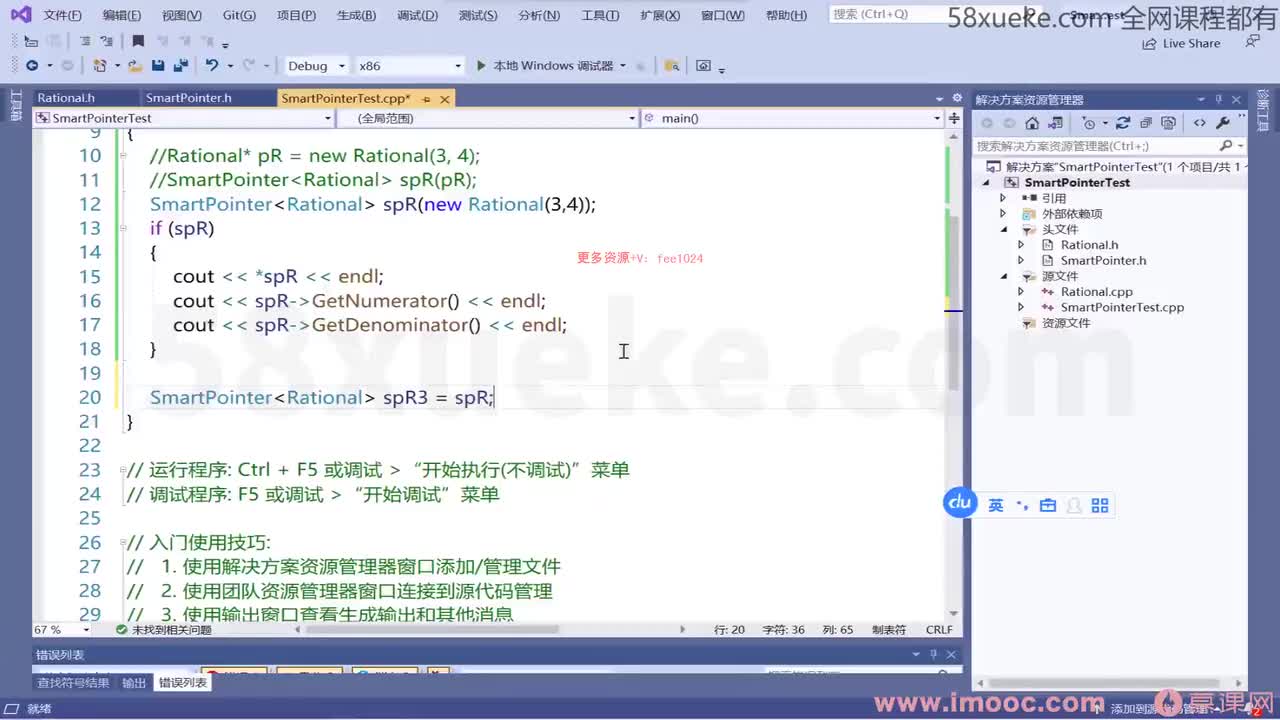This screenshot has height=720, width=1280.
Task: Switch to SmartPointer.h editor tab
Action: (x=188, y=98)
